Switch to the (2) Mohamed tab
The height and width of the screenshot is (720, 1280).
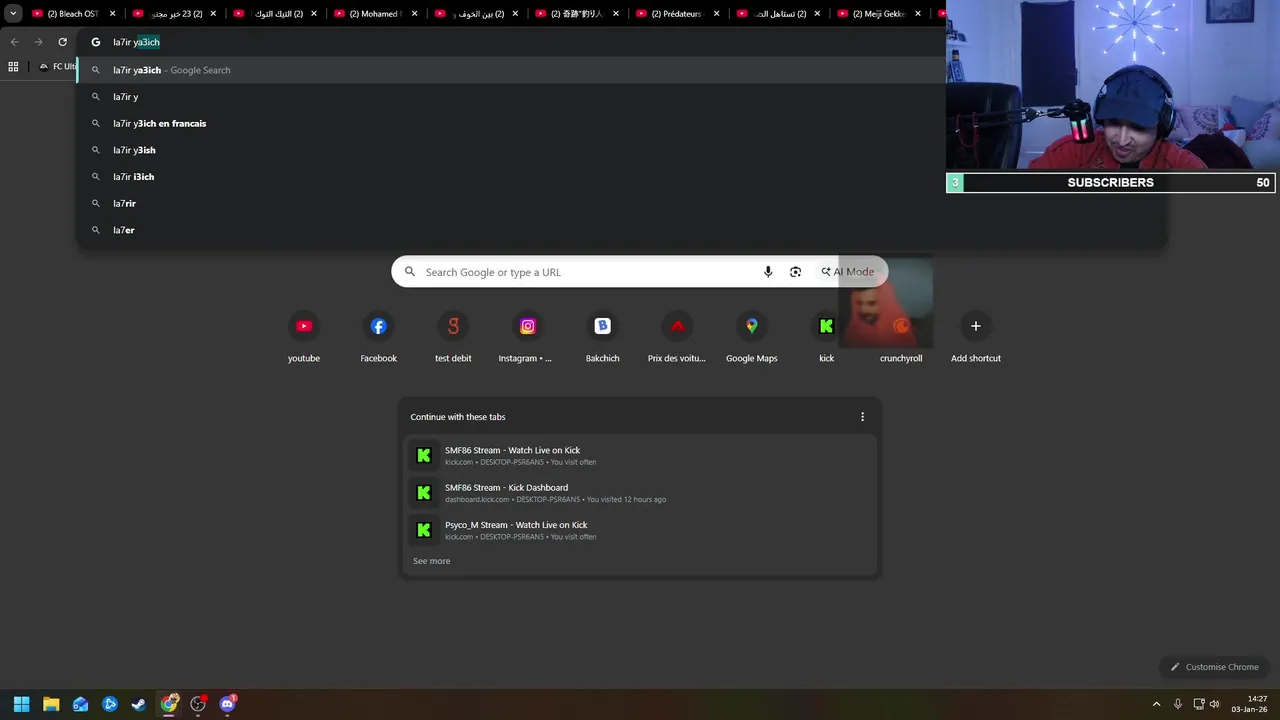tap(376, 14)
